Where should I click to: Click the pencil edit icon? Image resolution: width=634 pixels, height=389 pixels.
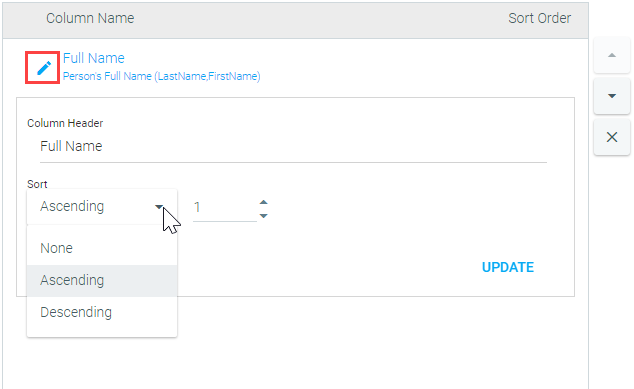44,68
